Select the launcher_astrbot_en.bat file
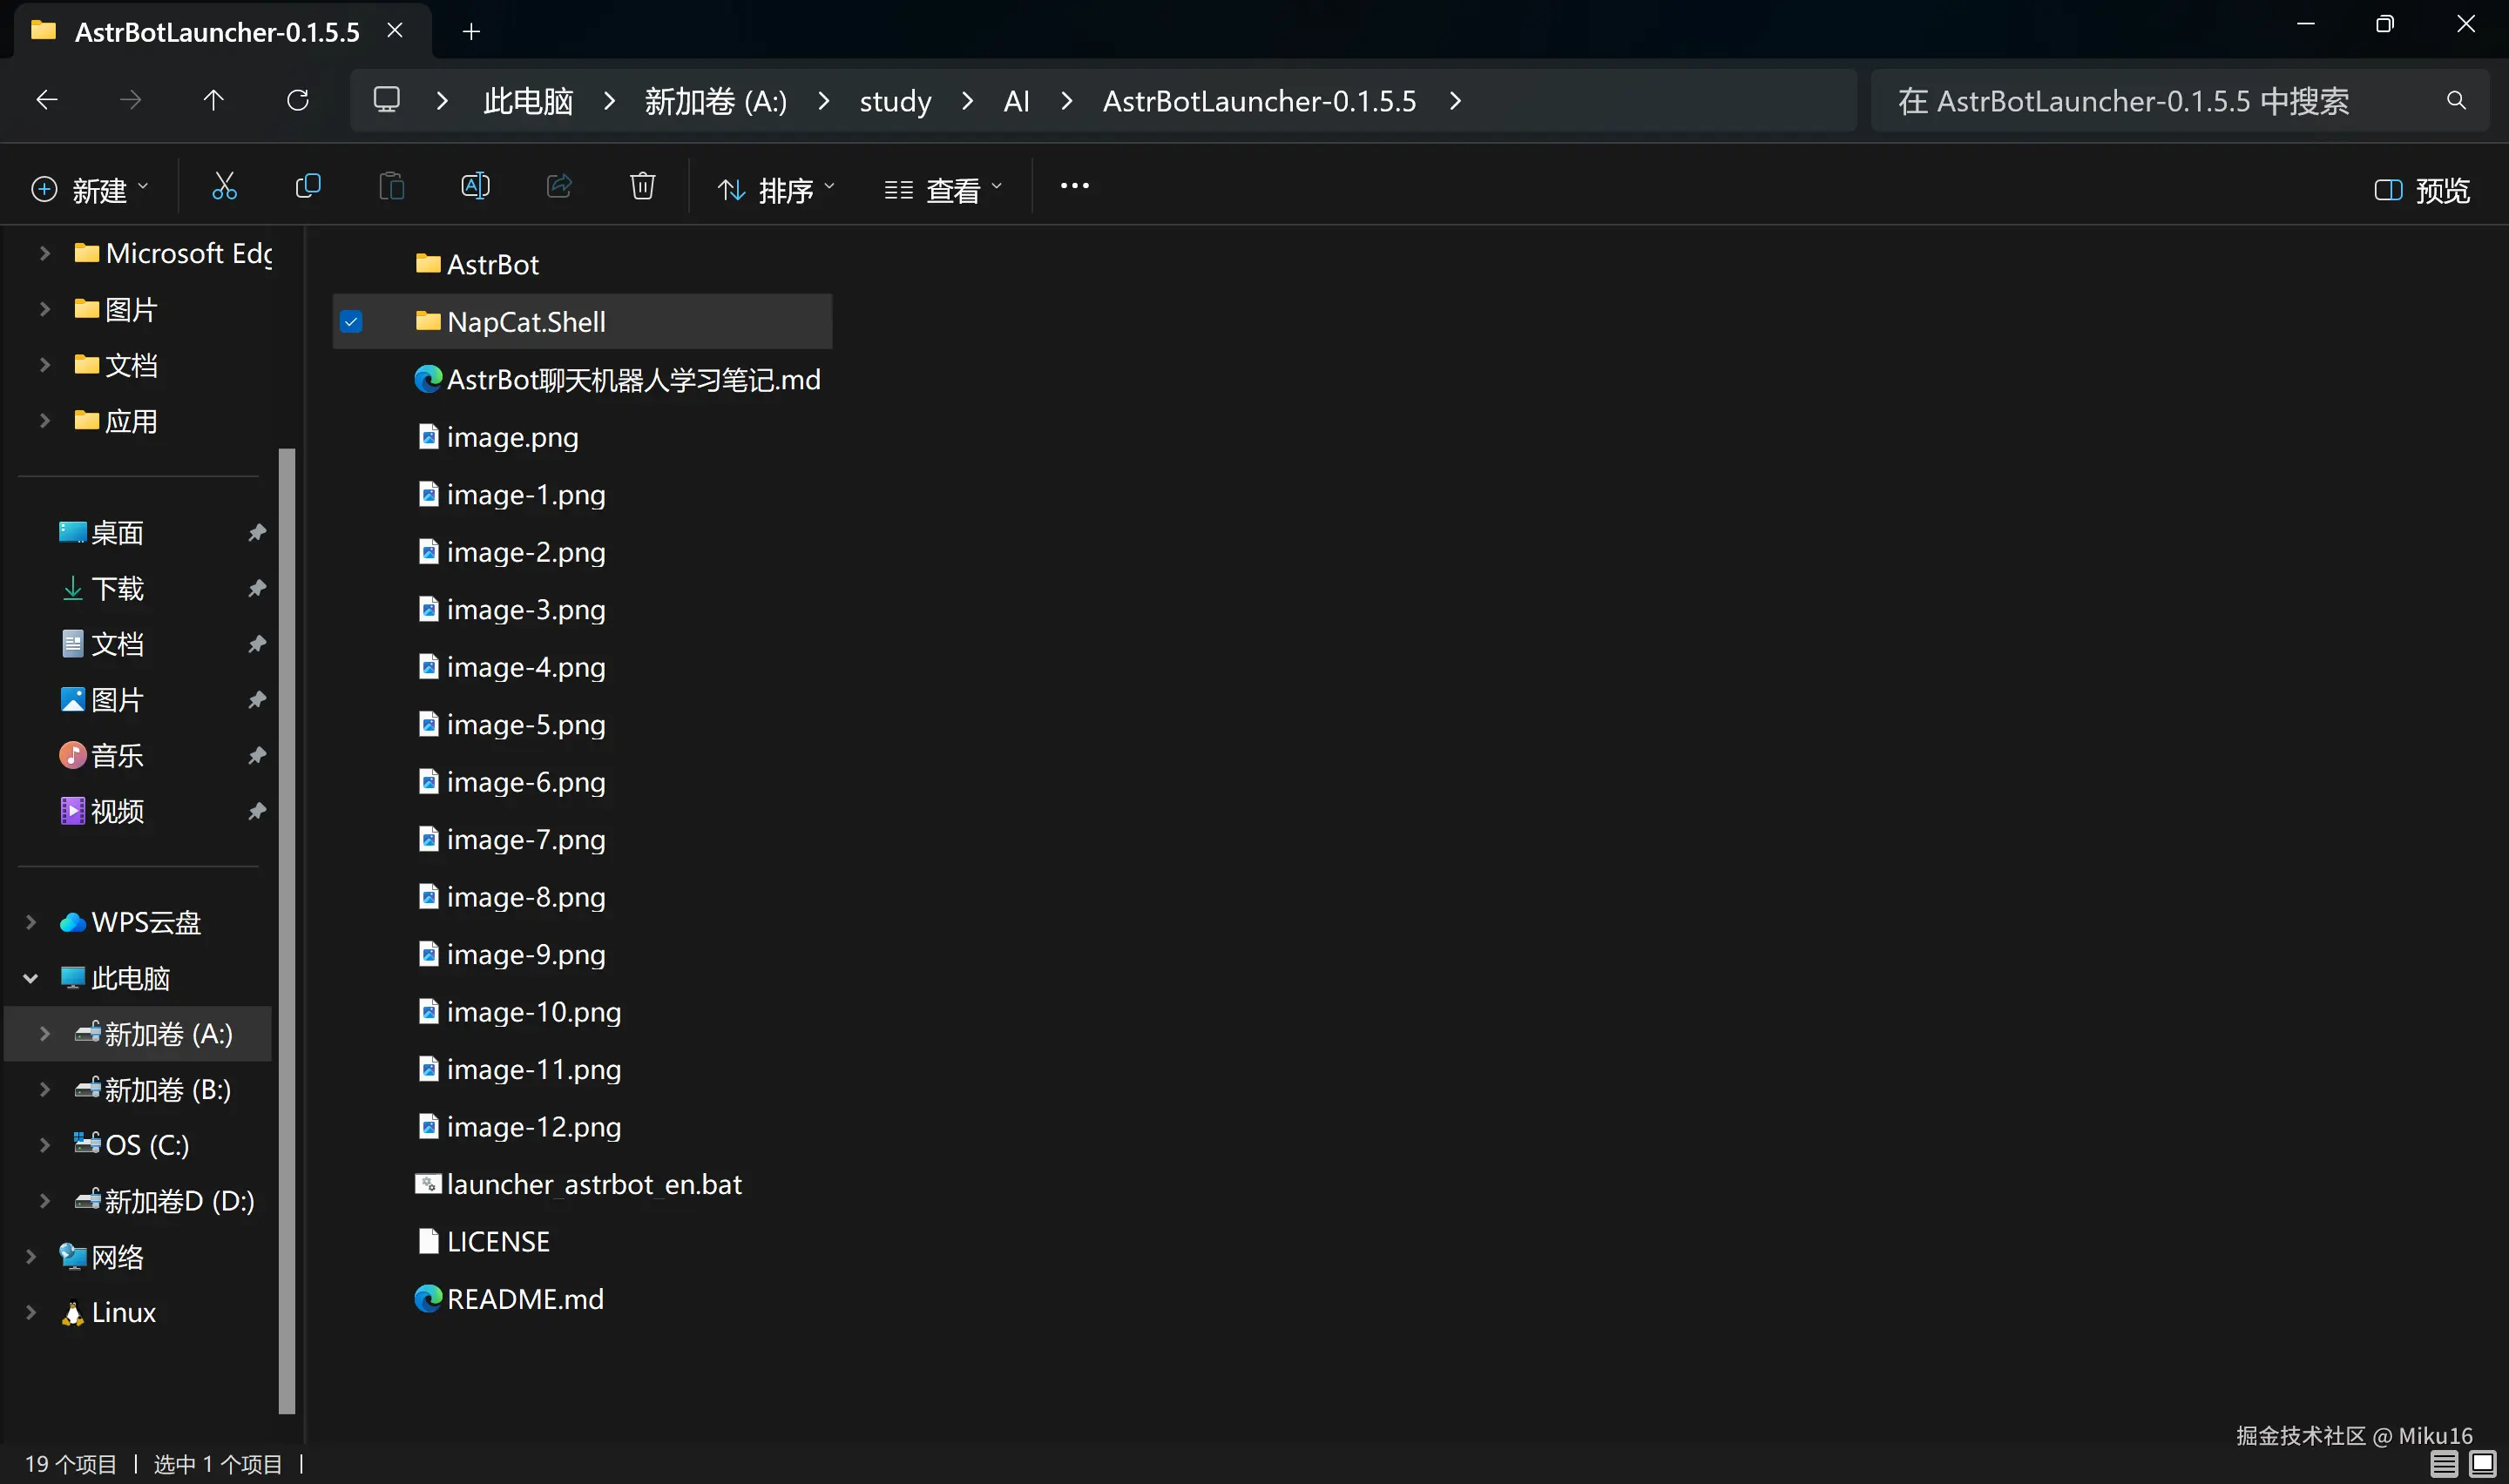The image size is (2509, 1484). pos(593,1185)
